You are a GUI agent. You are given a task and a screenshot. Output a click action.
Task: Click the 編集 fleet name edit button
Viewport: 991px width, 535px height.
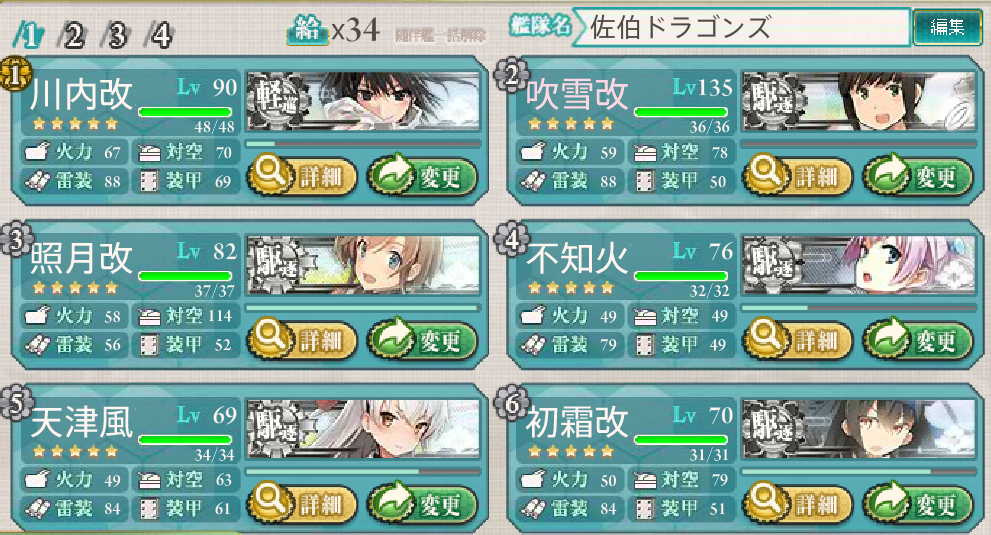947,27
